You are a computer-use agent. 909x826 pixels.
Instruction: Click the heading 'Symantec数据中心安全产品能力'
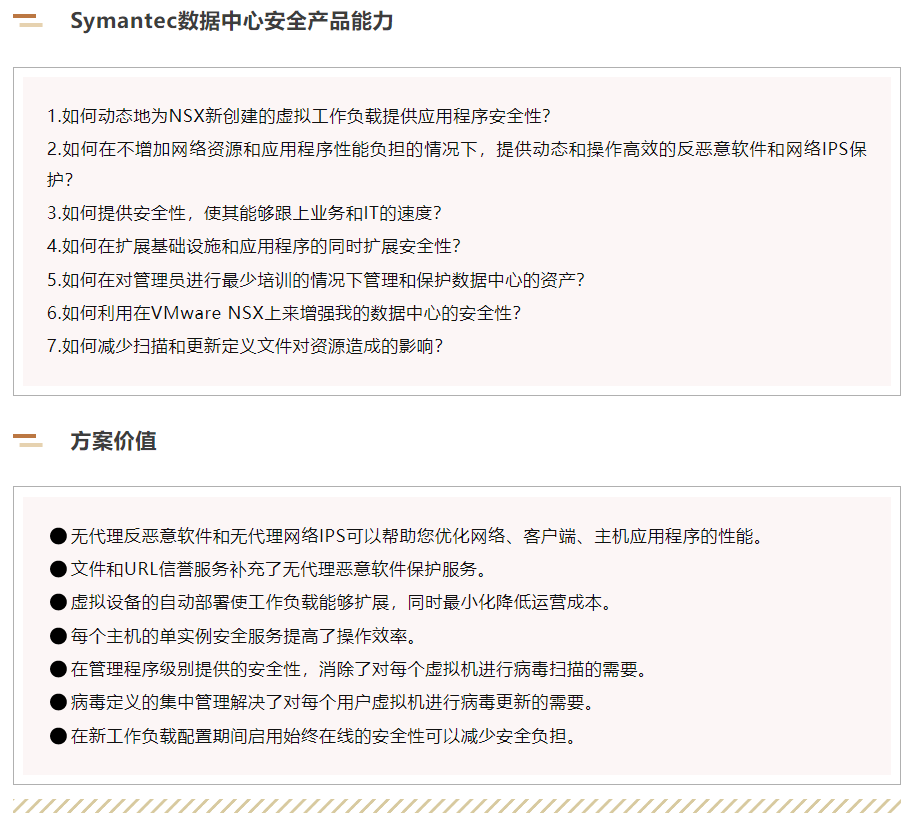click(231, 21)
